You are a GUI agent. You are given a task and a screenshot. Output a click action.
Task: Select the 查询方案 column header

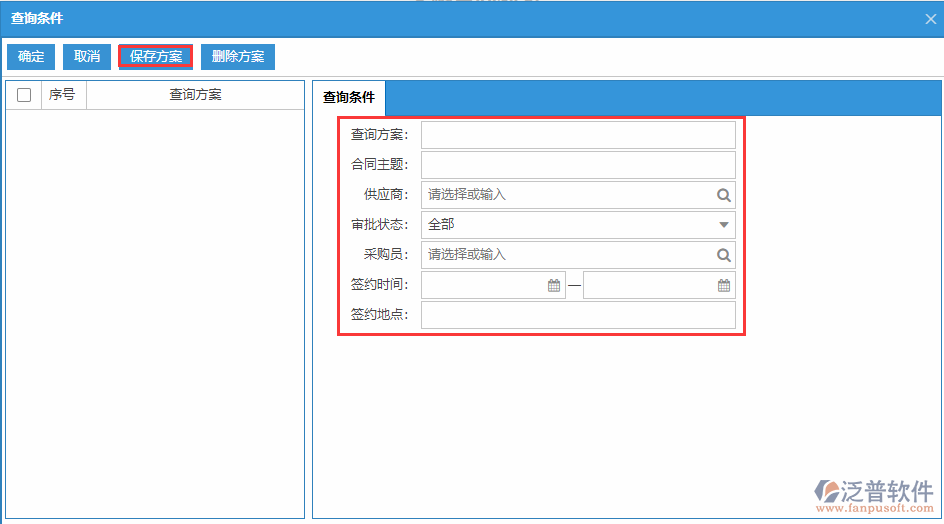195,95
